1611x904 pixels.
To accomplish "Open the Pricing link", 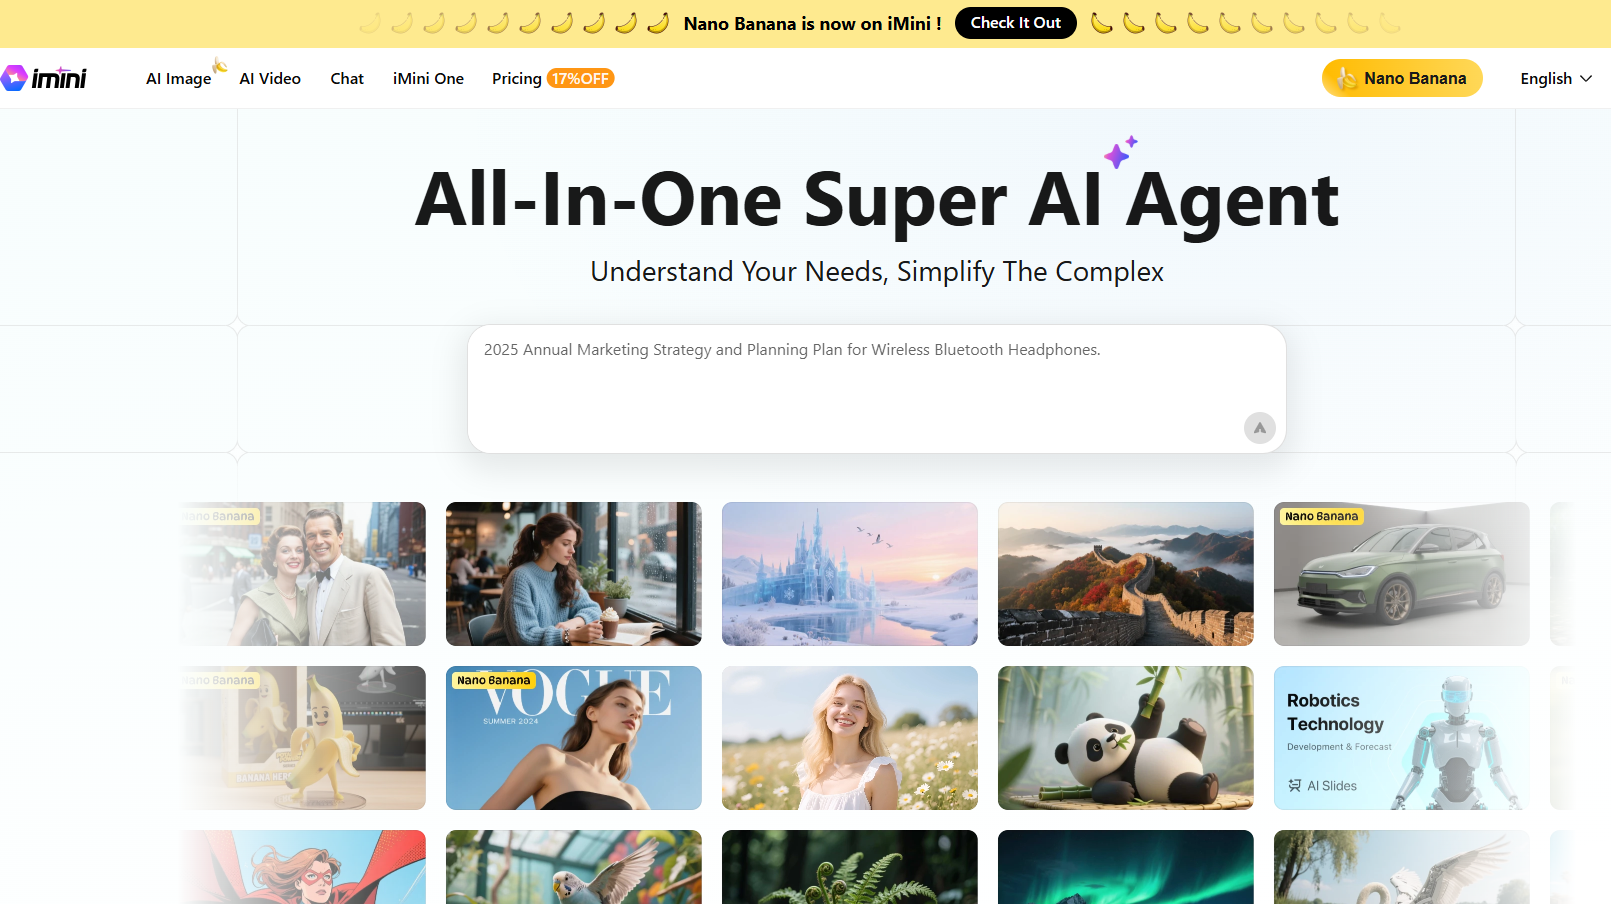I will [x=517, y=79].
